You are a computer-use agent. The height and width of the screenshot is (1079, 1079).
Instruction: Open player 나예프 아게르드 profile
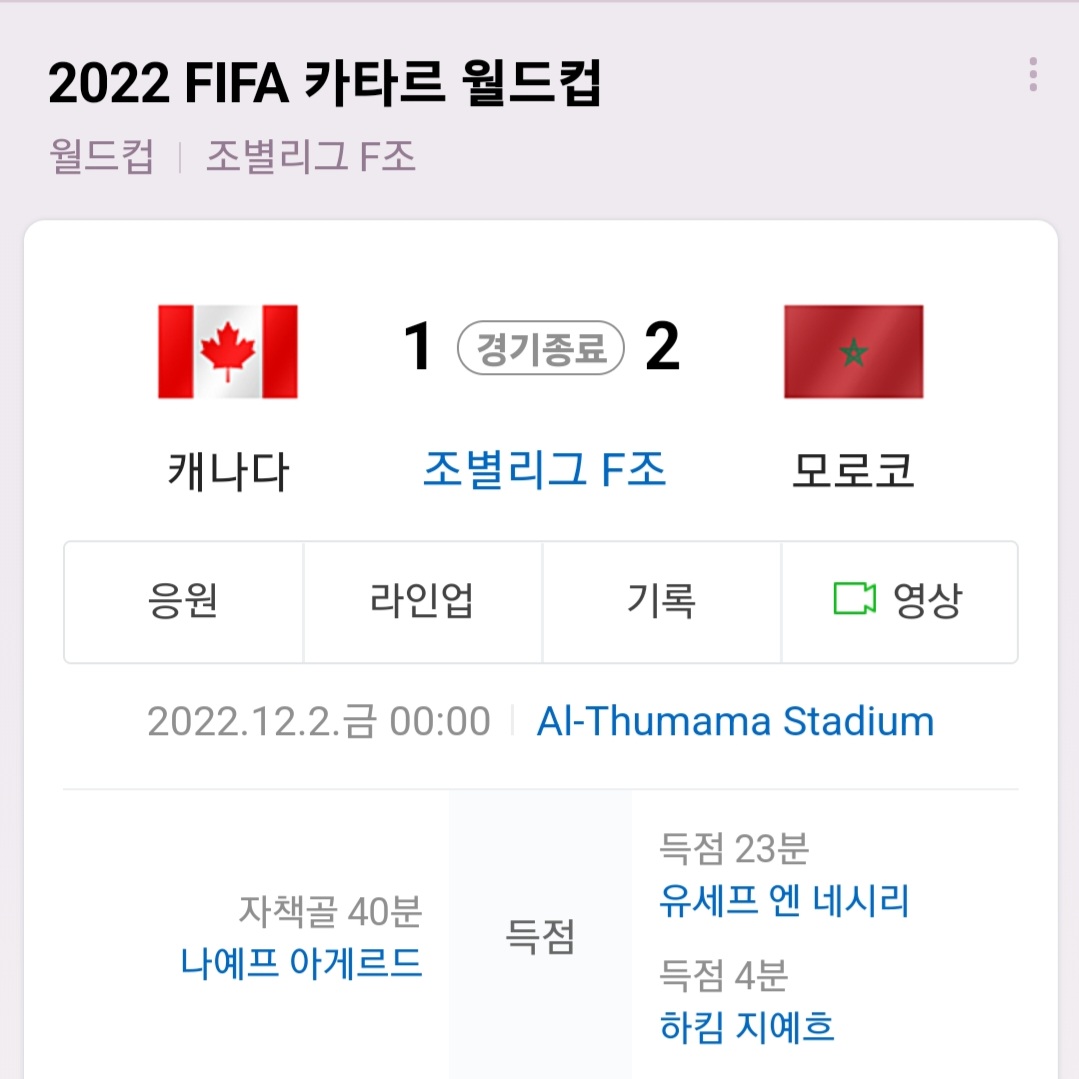tap(301, 963)
